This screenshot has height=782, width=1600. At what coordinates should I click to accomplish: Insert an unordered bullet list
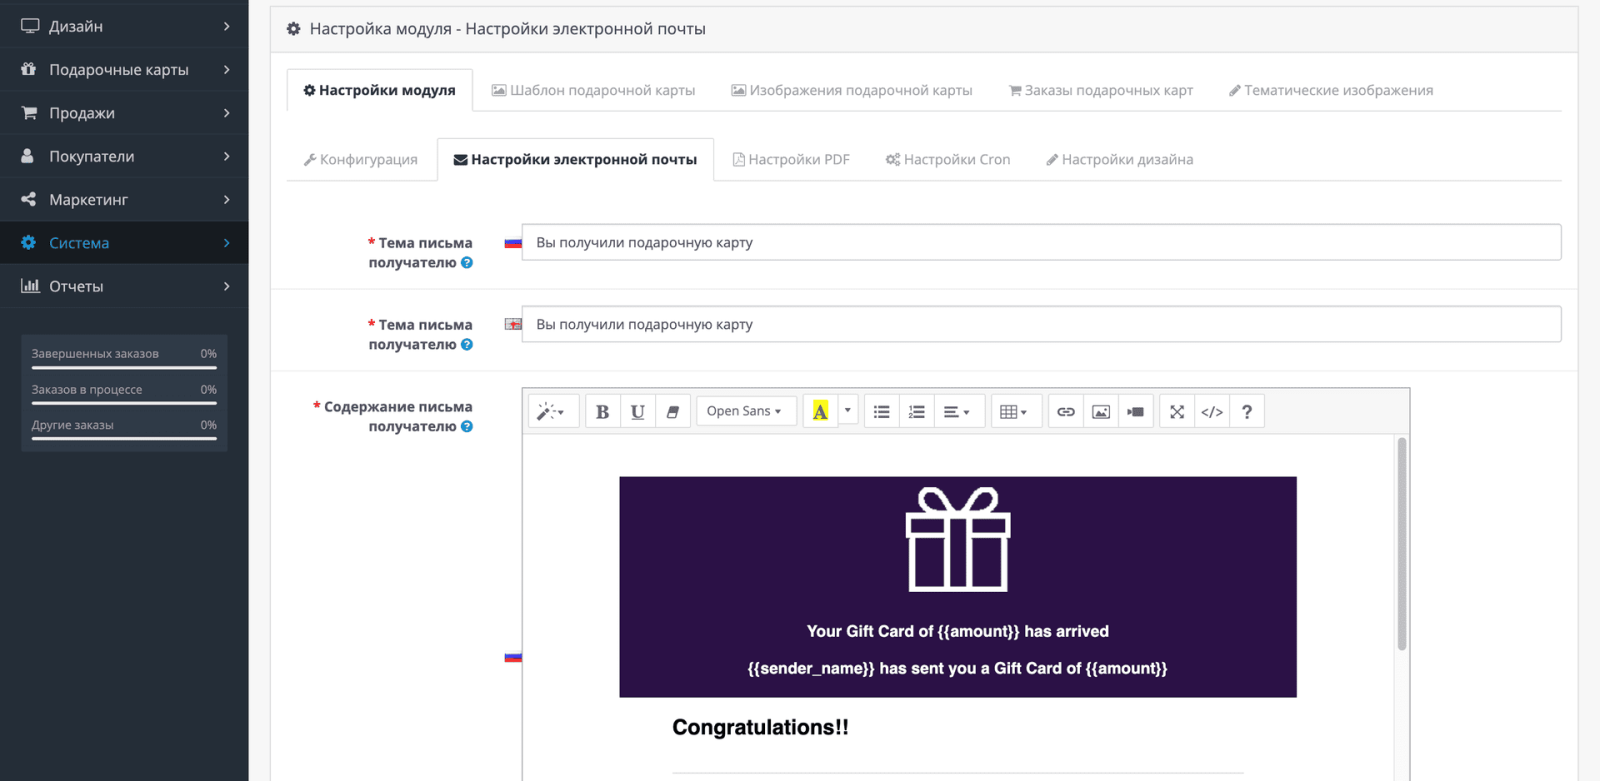881,412
